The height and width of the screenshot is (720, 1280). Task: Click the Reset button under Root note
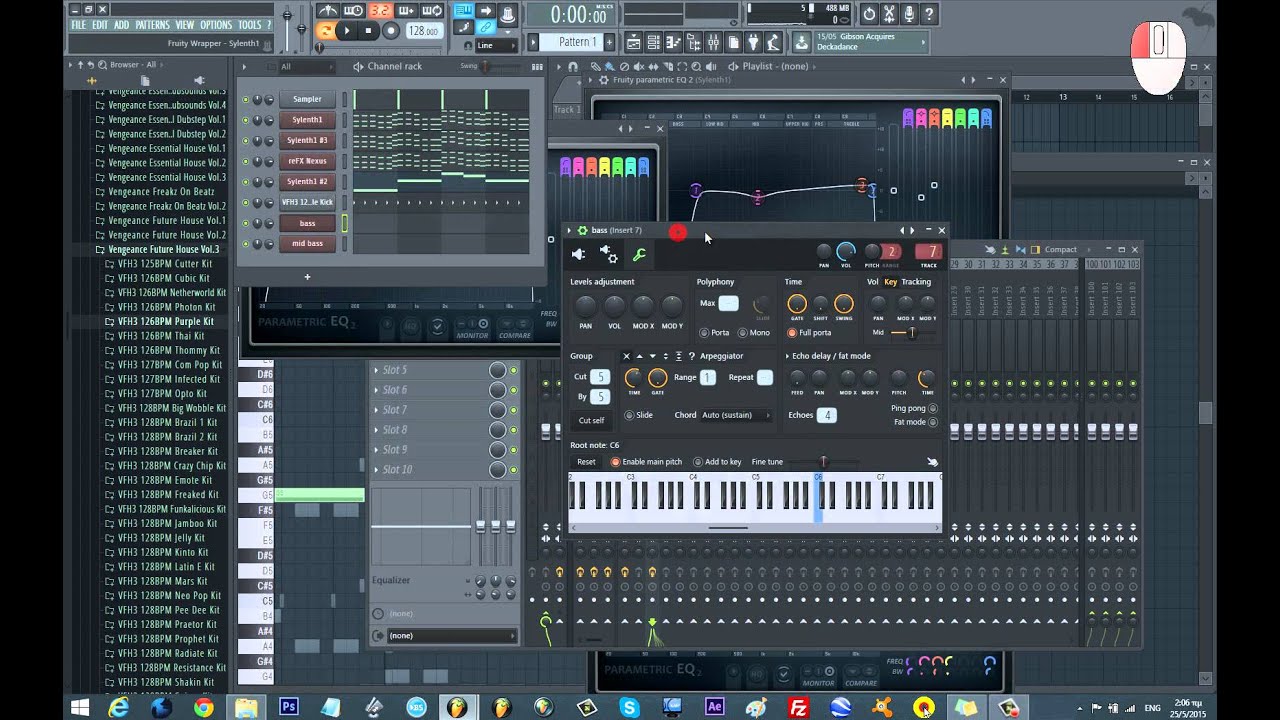(x=586, y=462)
